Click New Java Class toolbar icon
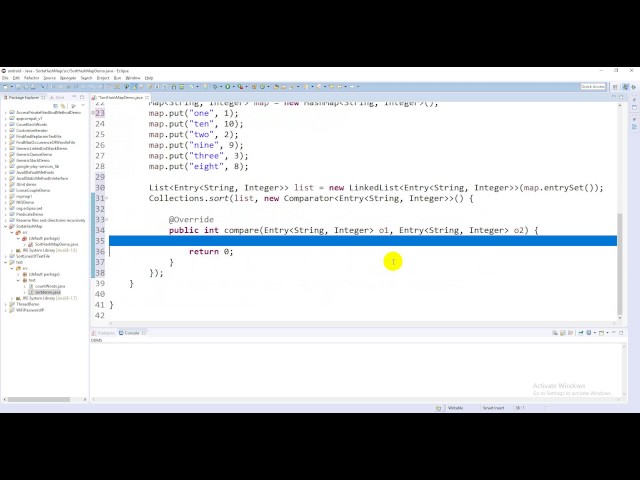This screenshot has width=640, height=480. coord(262,87)
